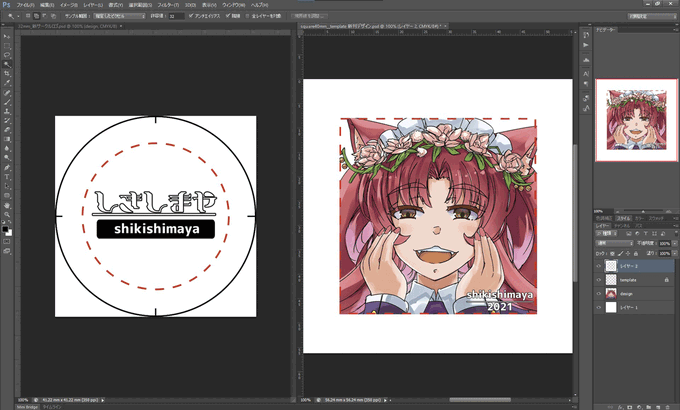This screenshot has height=410, width=680.
Task: Open the tool preset picker arrow
Action: coord(18,16)
